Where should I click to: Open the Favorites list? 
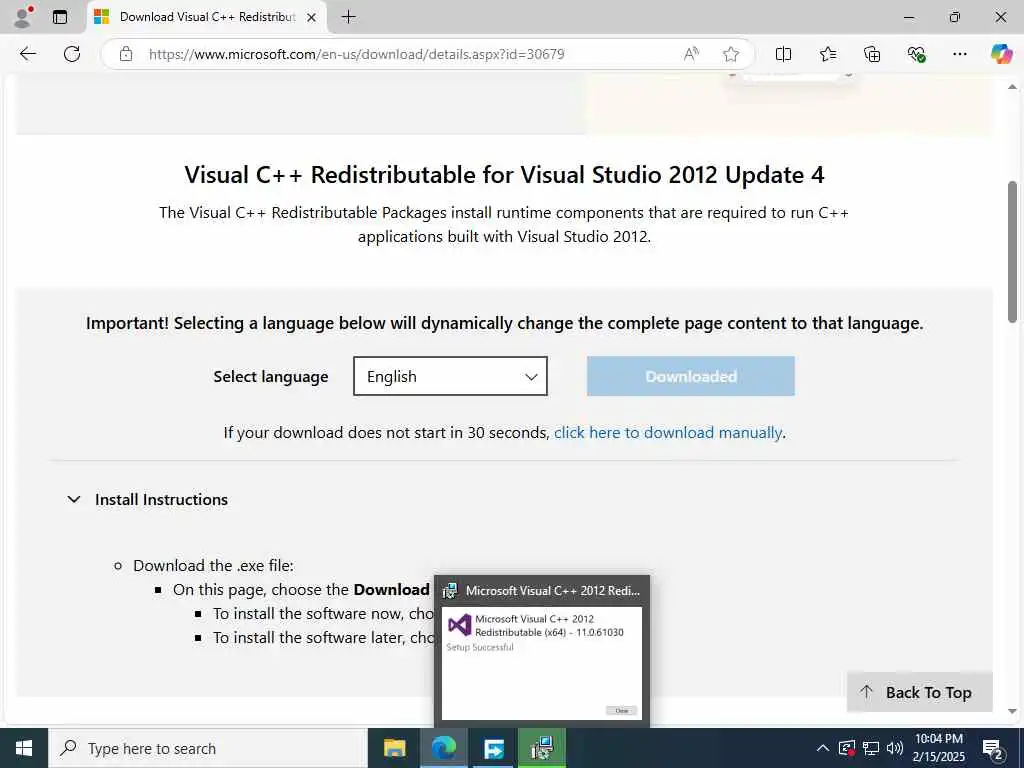tap(827, 54)
